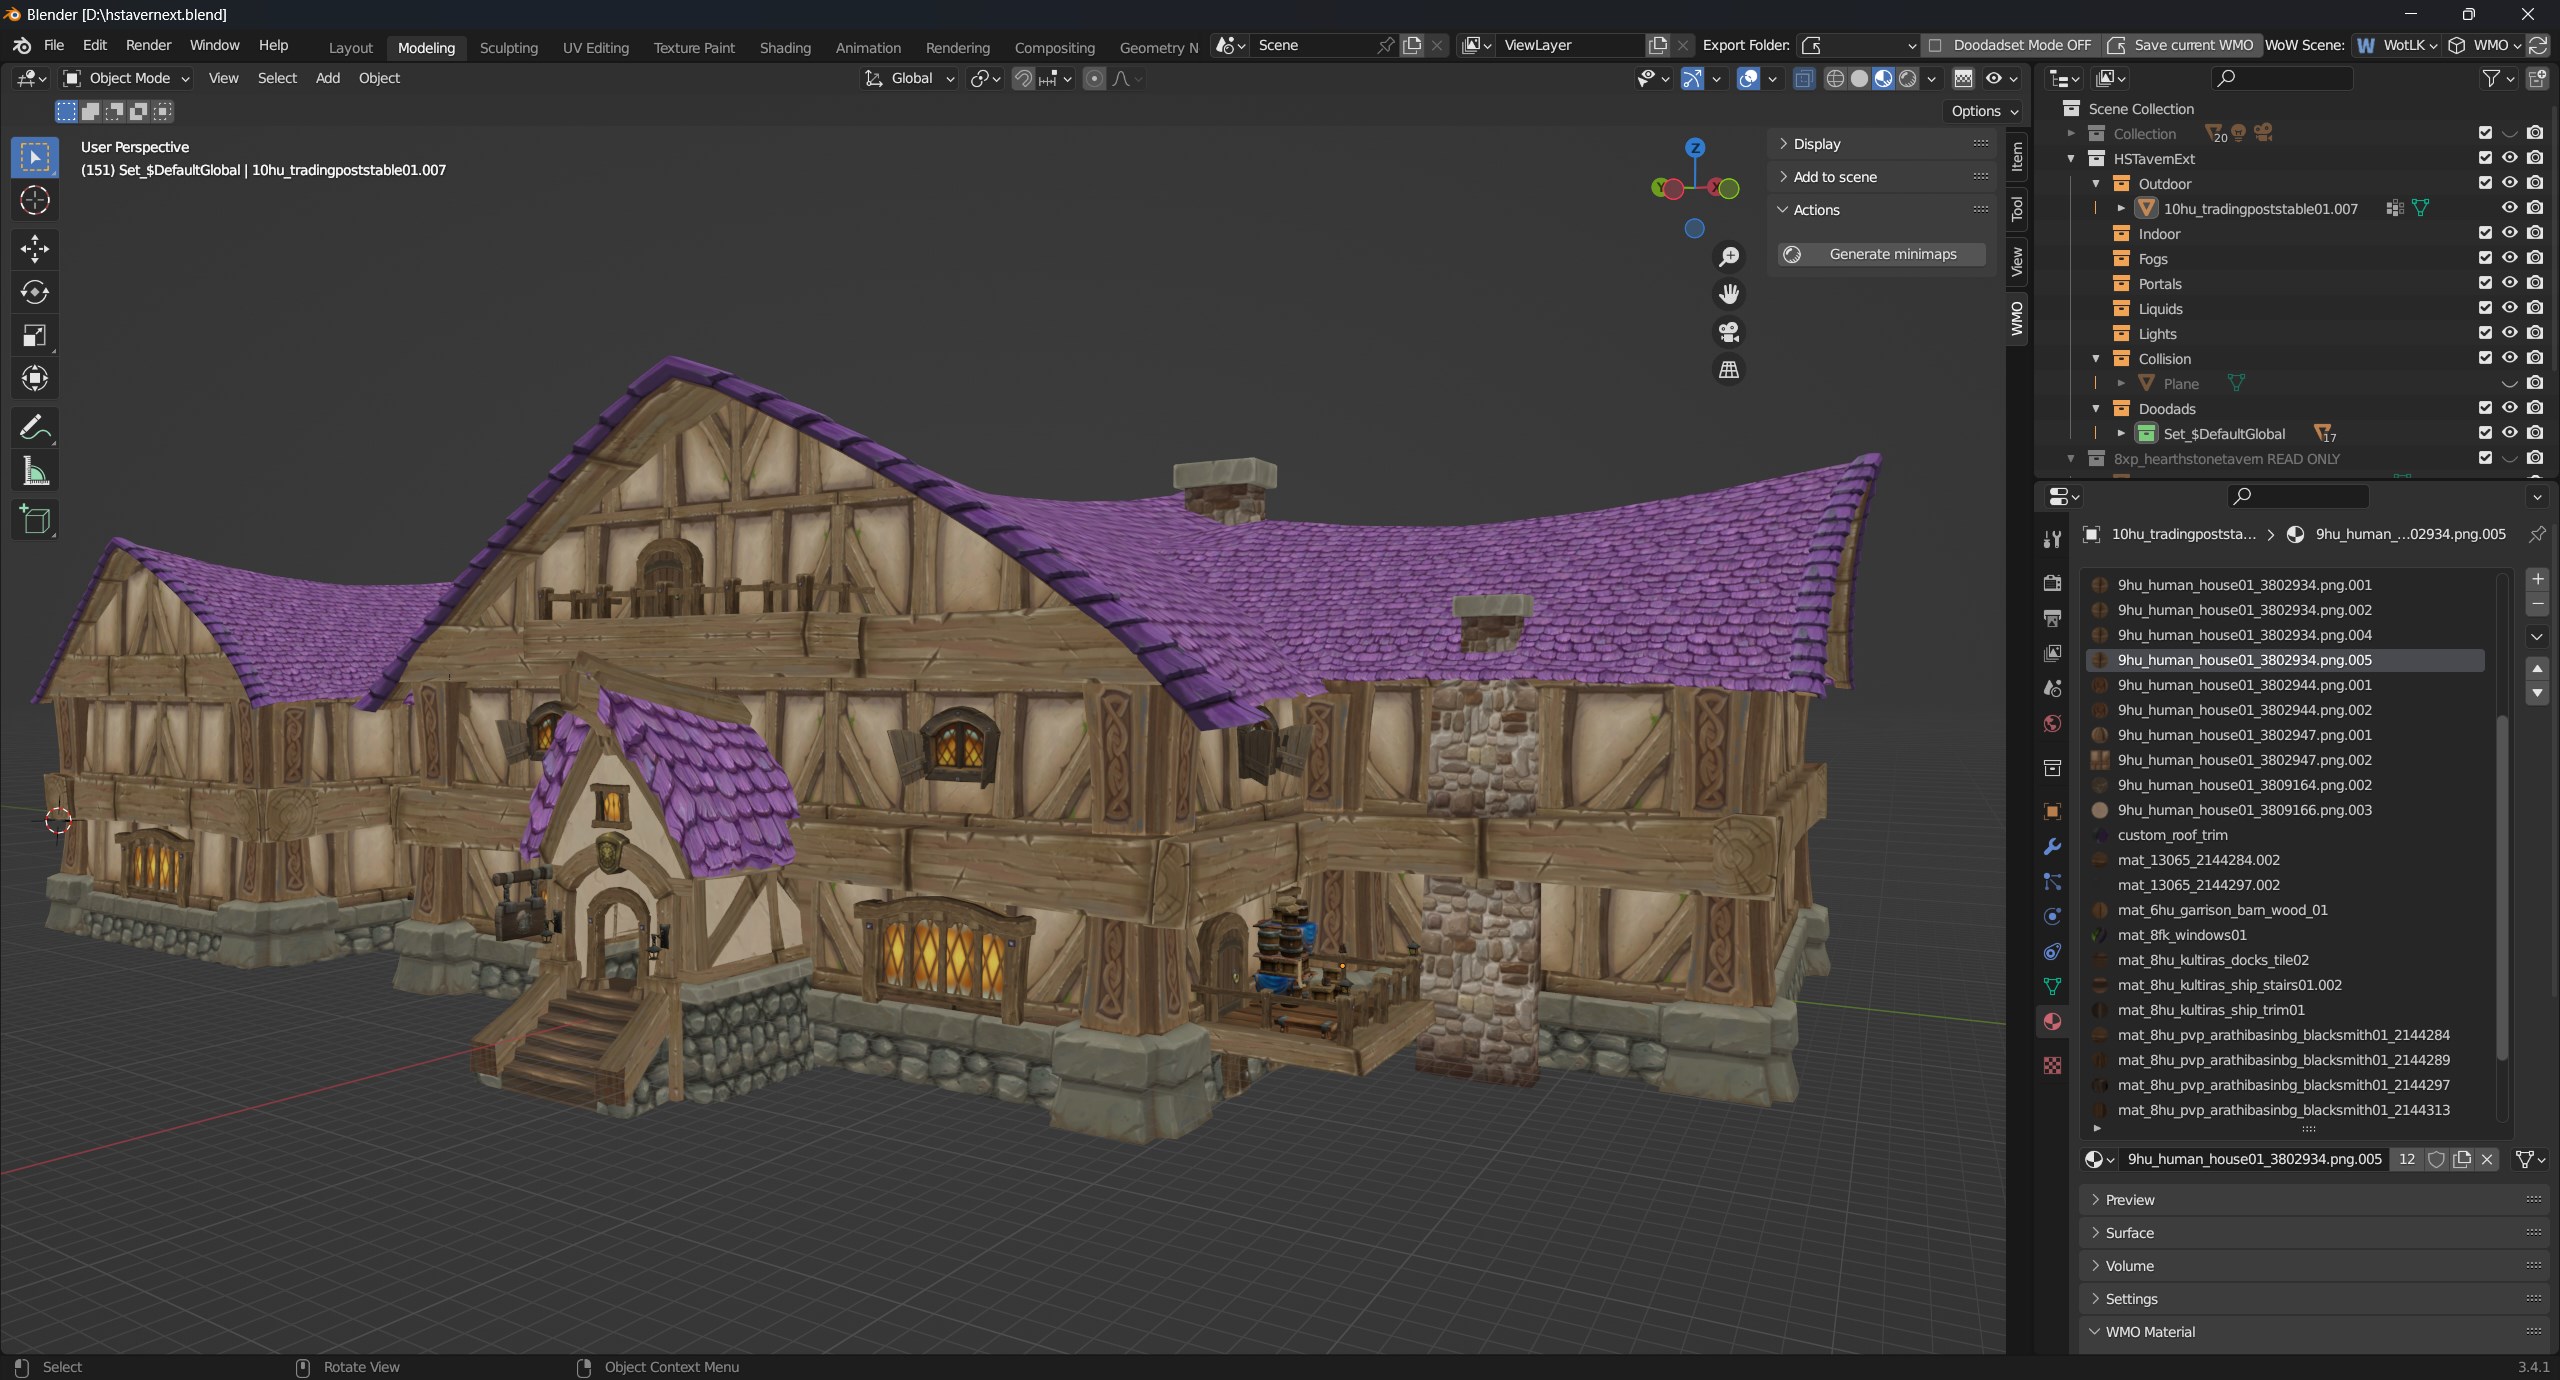The height and width of the screenshot is (1380, 2560).
Task: Open the Scene properties tab icon
Action: [x=2052, y=688]
